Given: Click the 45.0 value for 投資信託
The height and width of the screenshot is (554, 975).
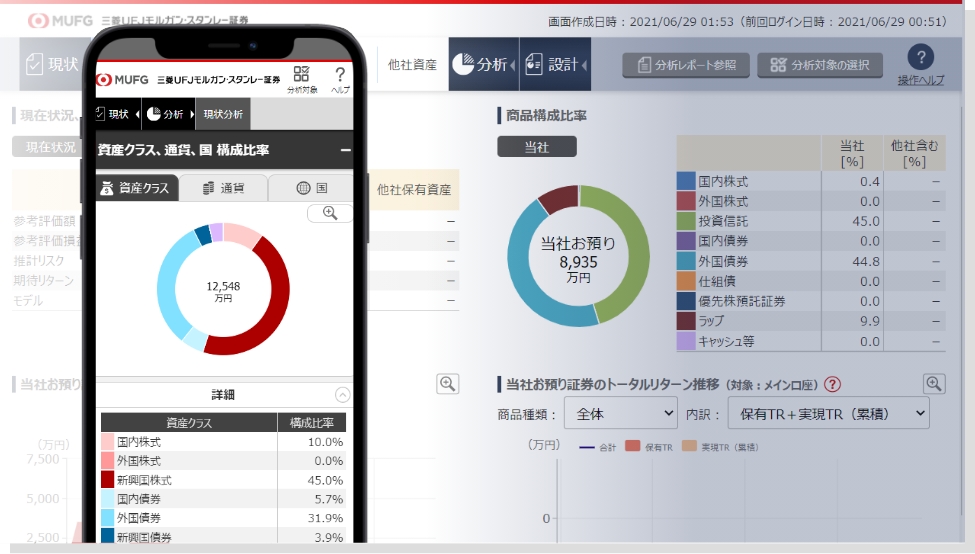Looking at the screenshot, I should pyautogui.click(x=866, y=221).
